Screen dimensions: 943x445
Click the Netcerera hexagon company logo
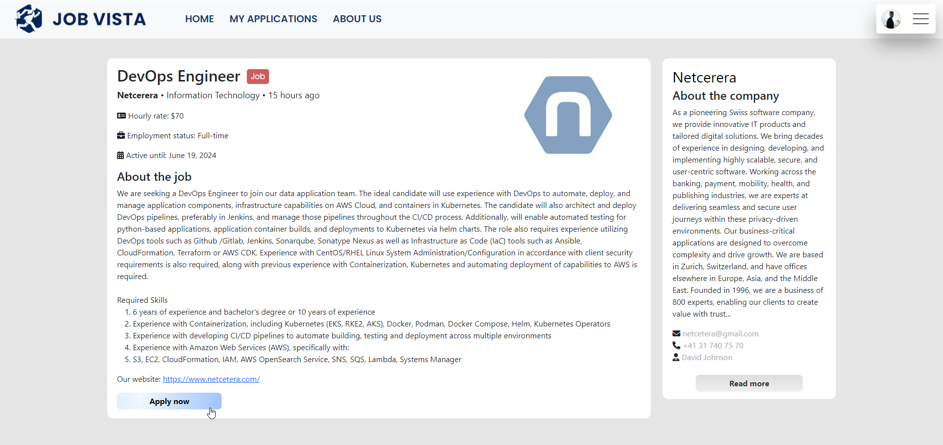coord(567,115)
